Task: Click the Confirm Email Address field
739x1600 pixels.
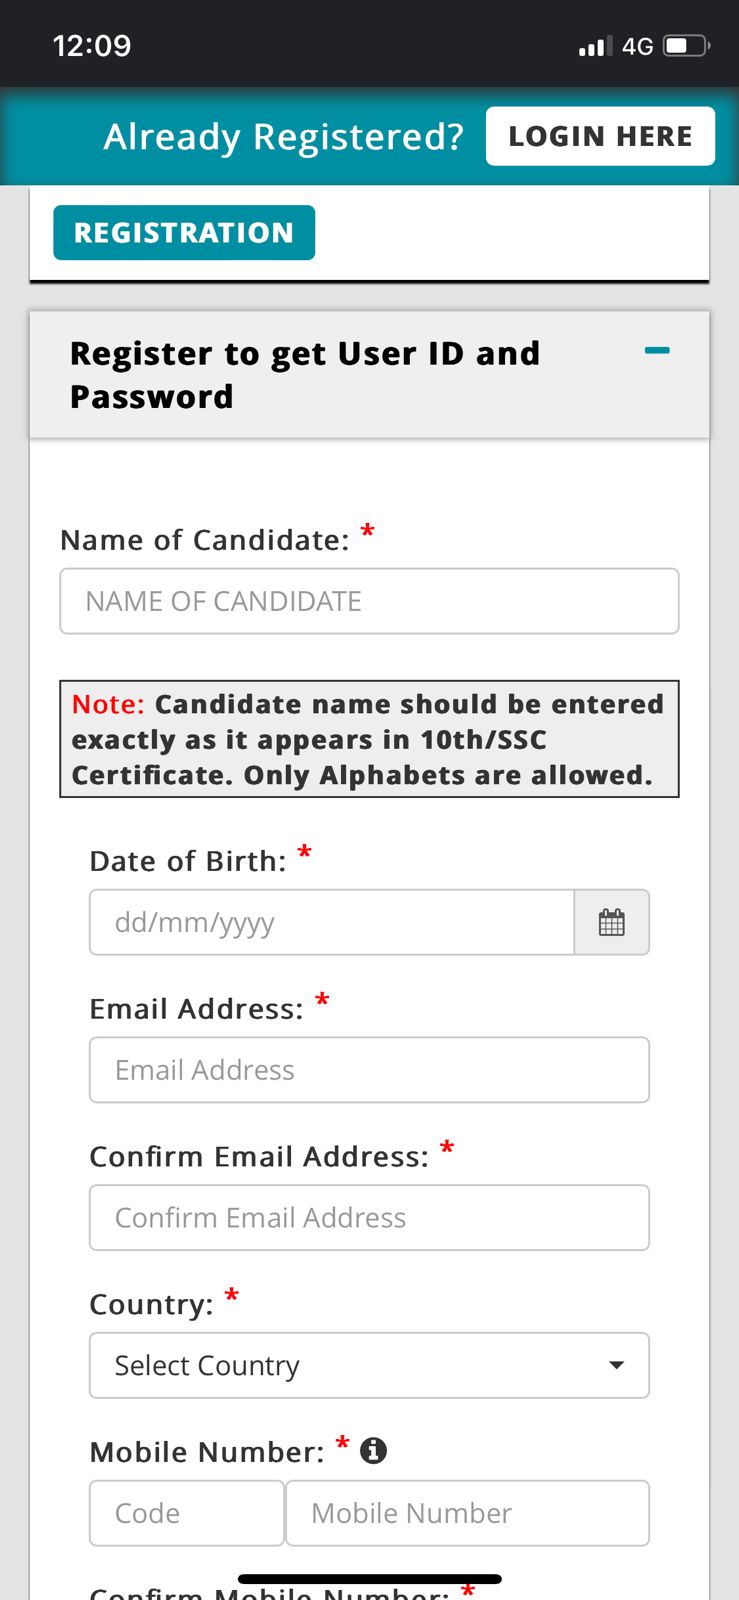Action: click(x=369, y=1217)
